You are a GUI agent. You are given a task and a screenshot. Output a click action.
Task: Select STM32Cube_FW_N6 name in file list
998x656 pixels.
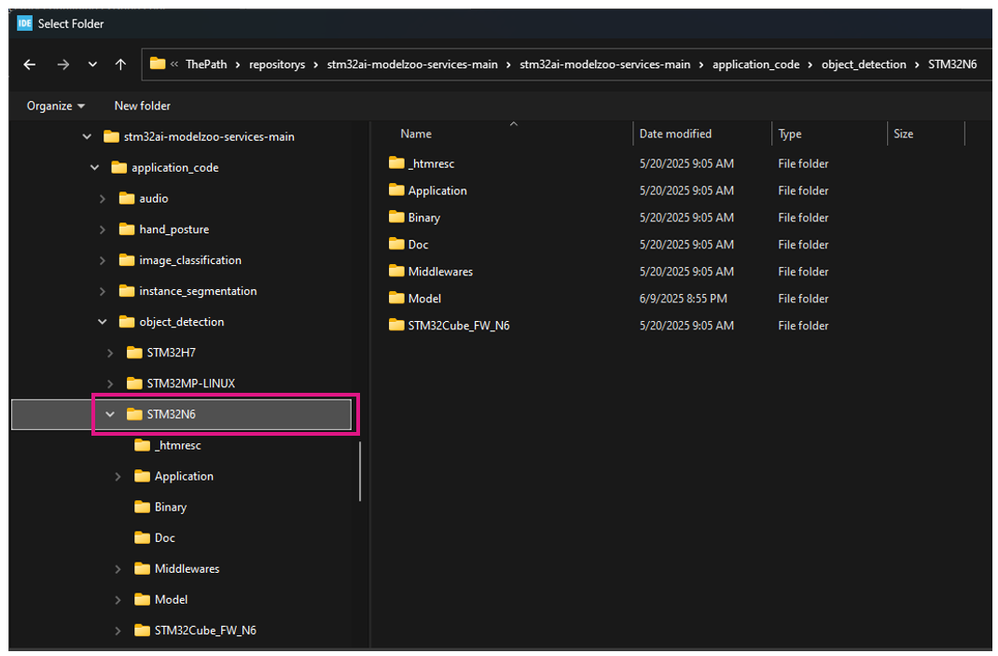459,326
